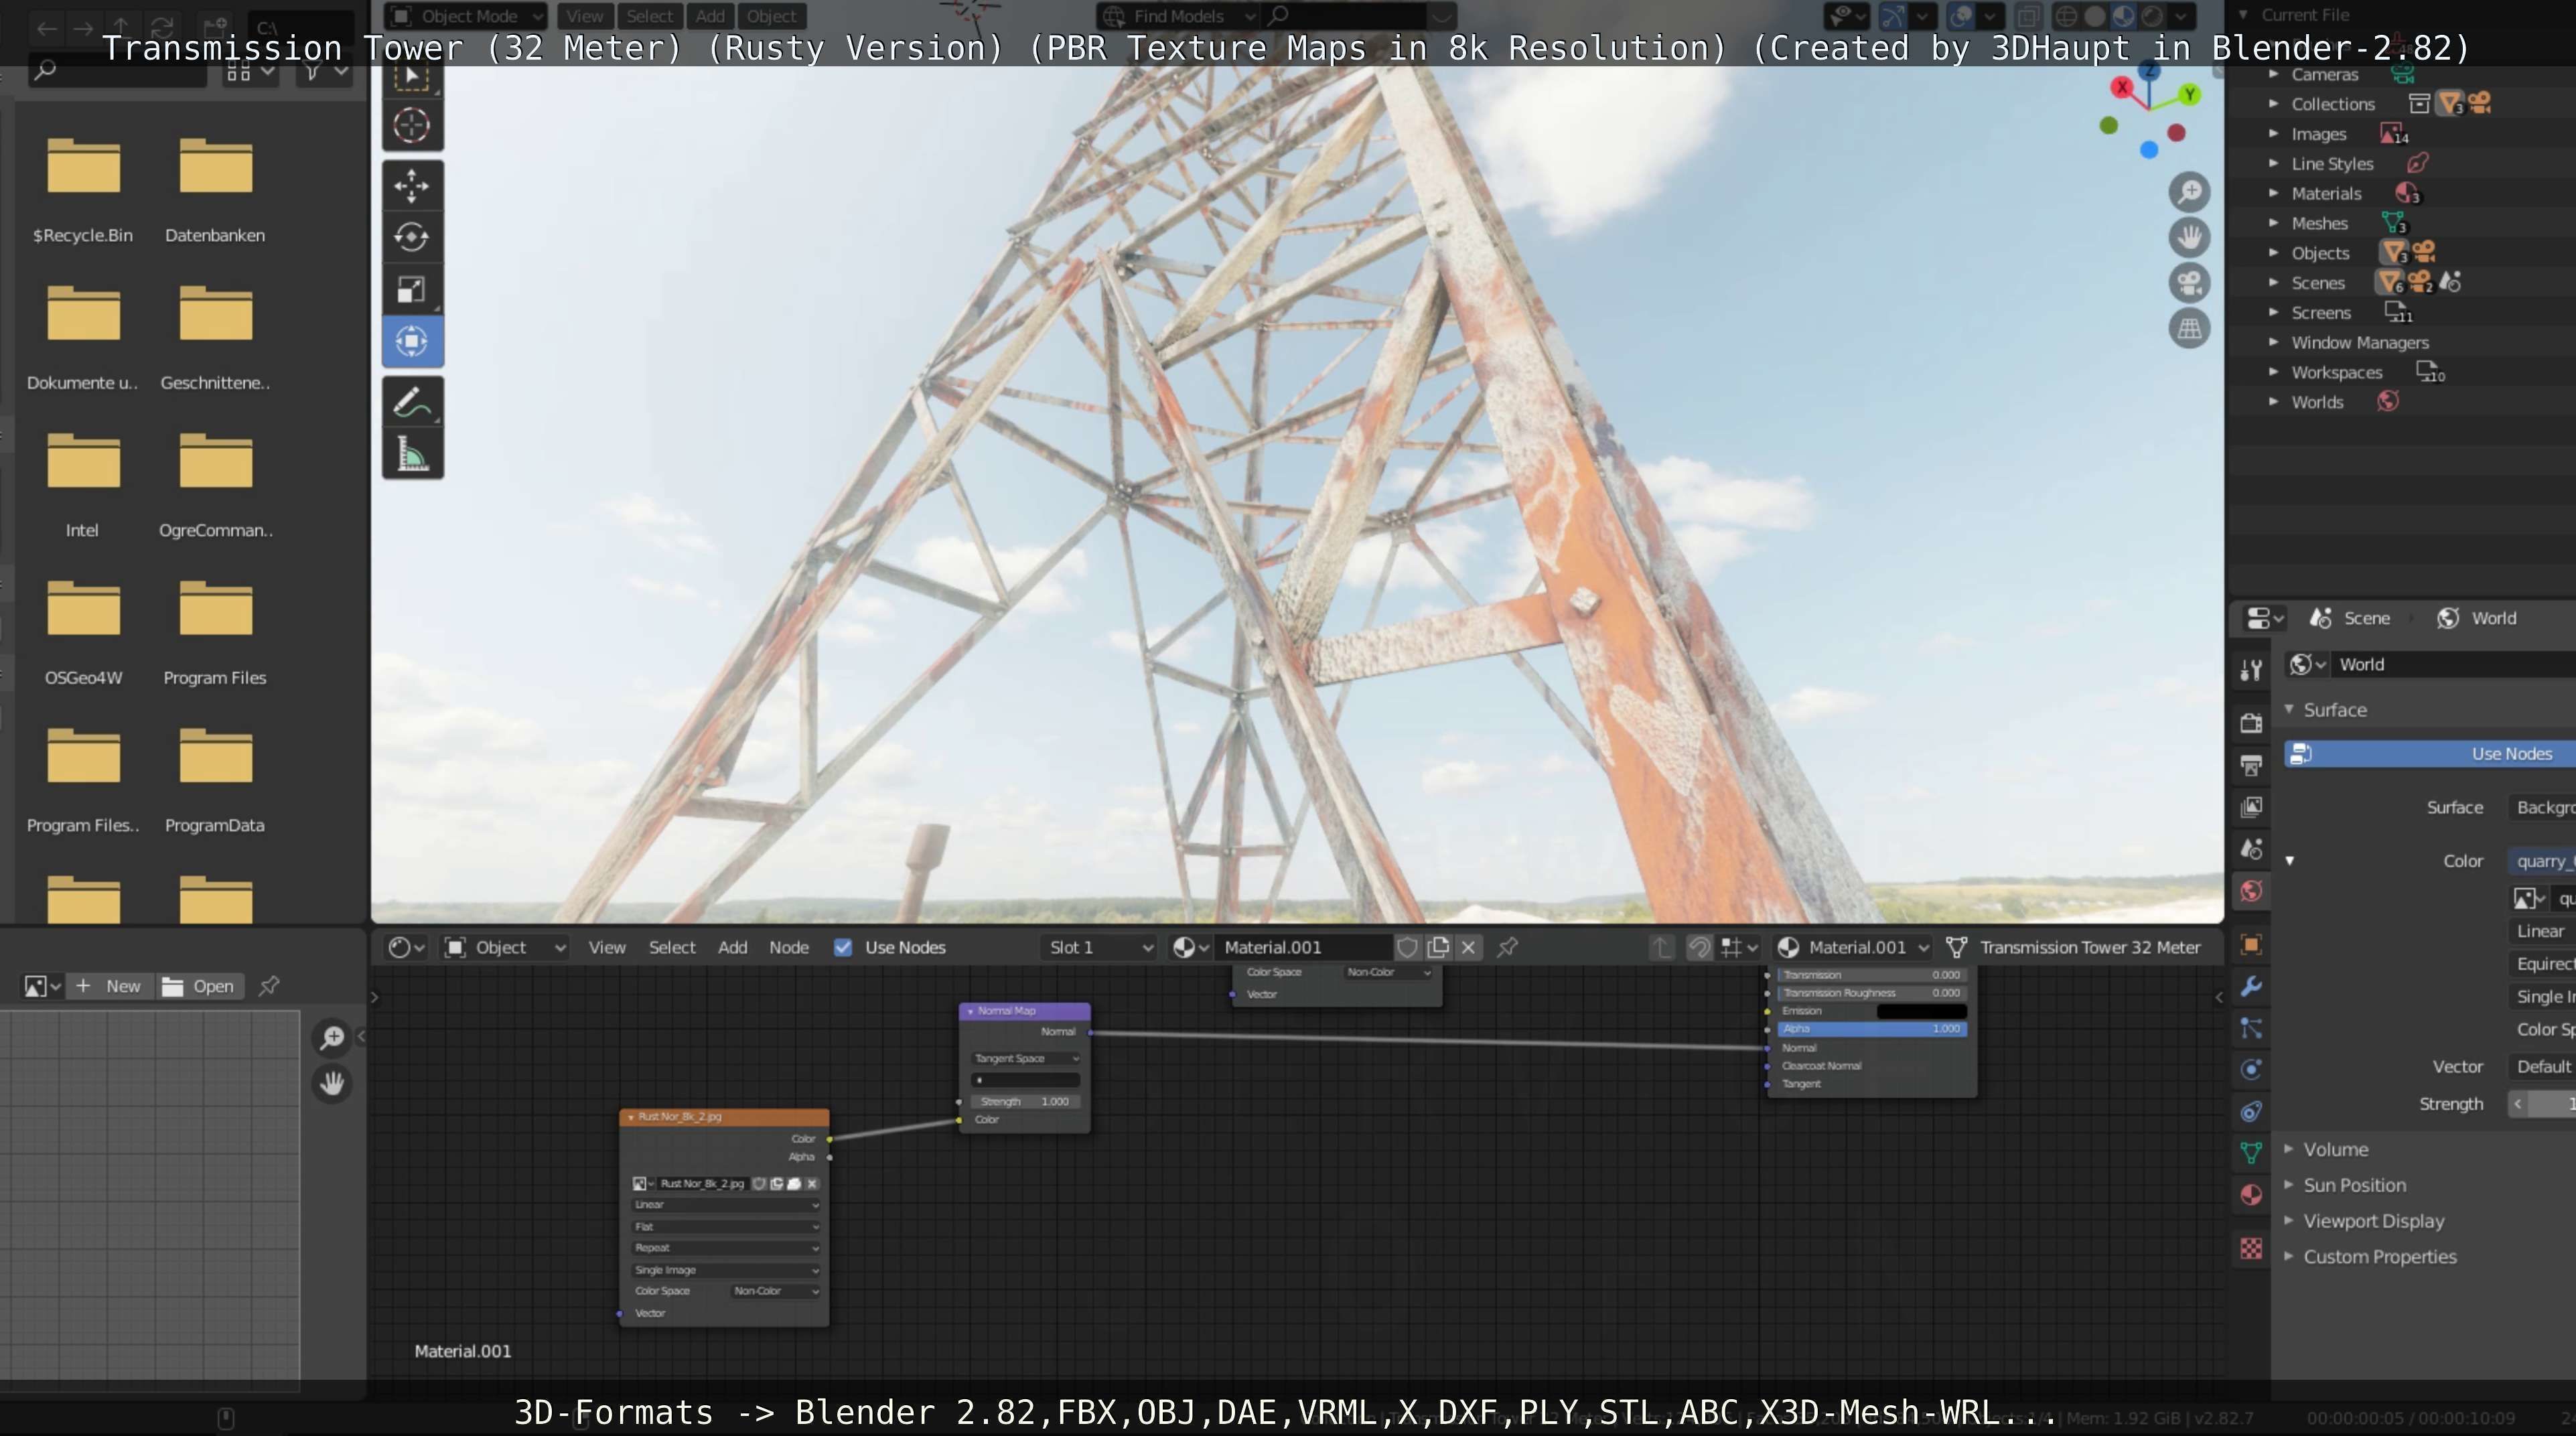Screen dimensions: 2576x1436
Task: Open the Modifiers properties tab
Action: click(x=2251, y=986)
